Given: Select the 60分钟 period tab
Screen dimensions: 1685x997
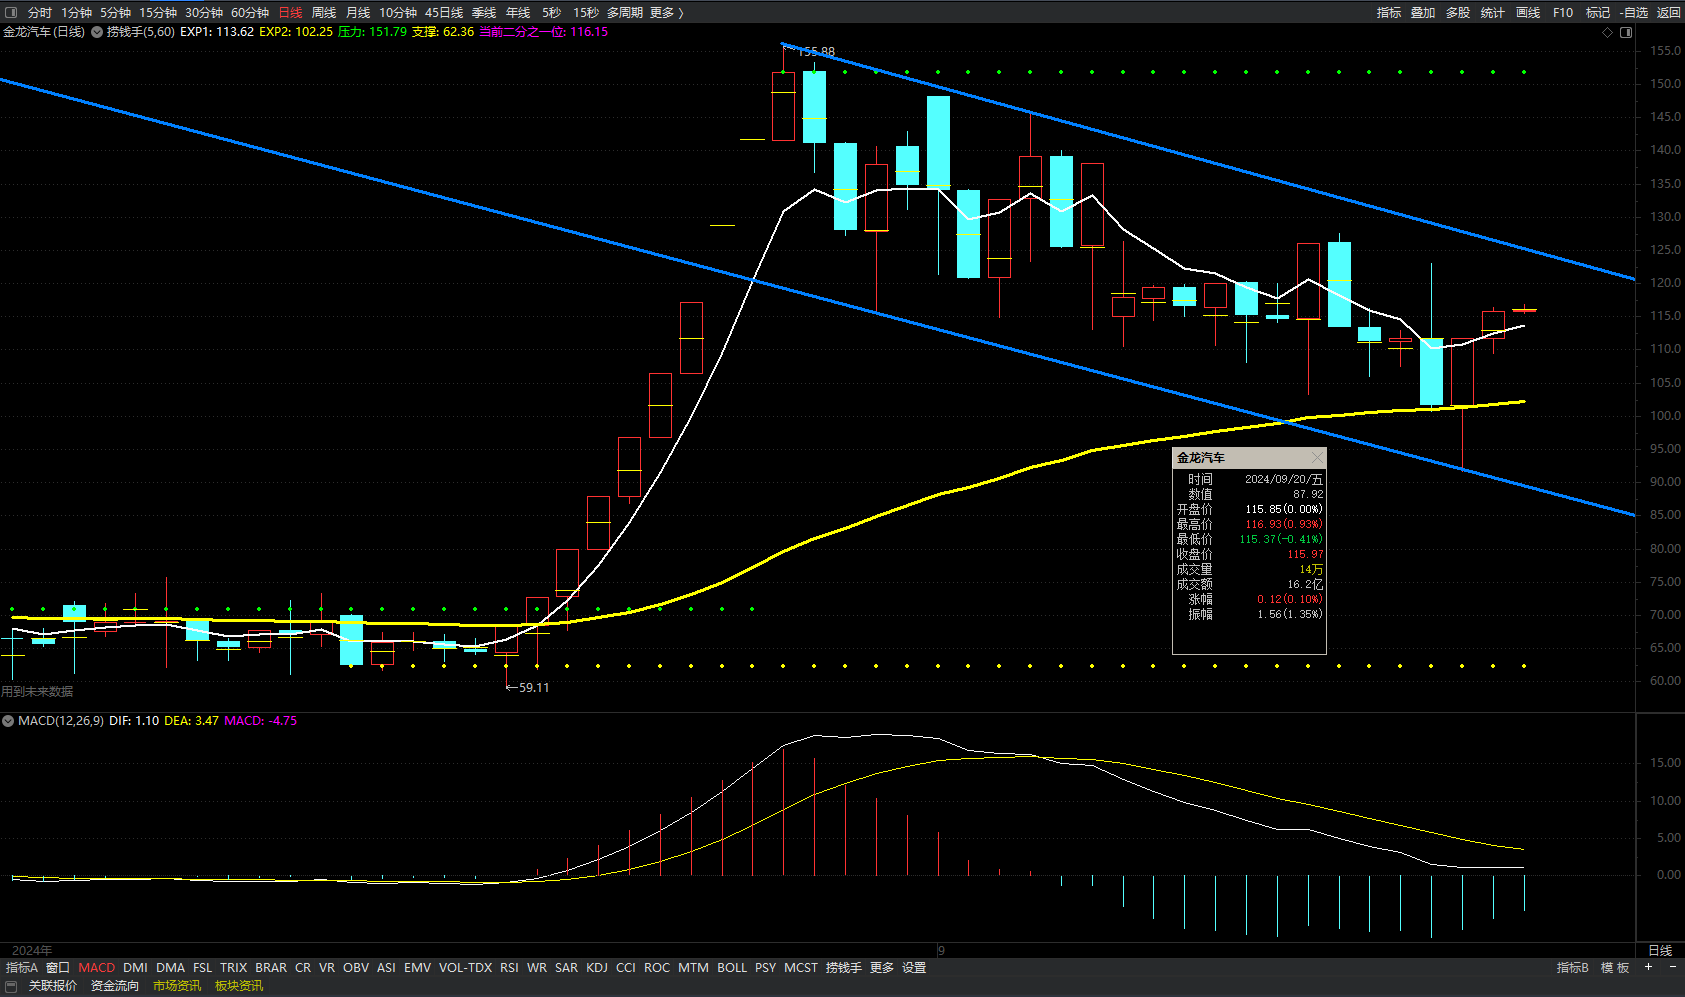Looking at the screenshot, I should point(250,13).
